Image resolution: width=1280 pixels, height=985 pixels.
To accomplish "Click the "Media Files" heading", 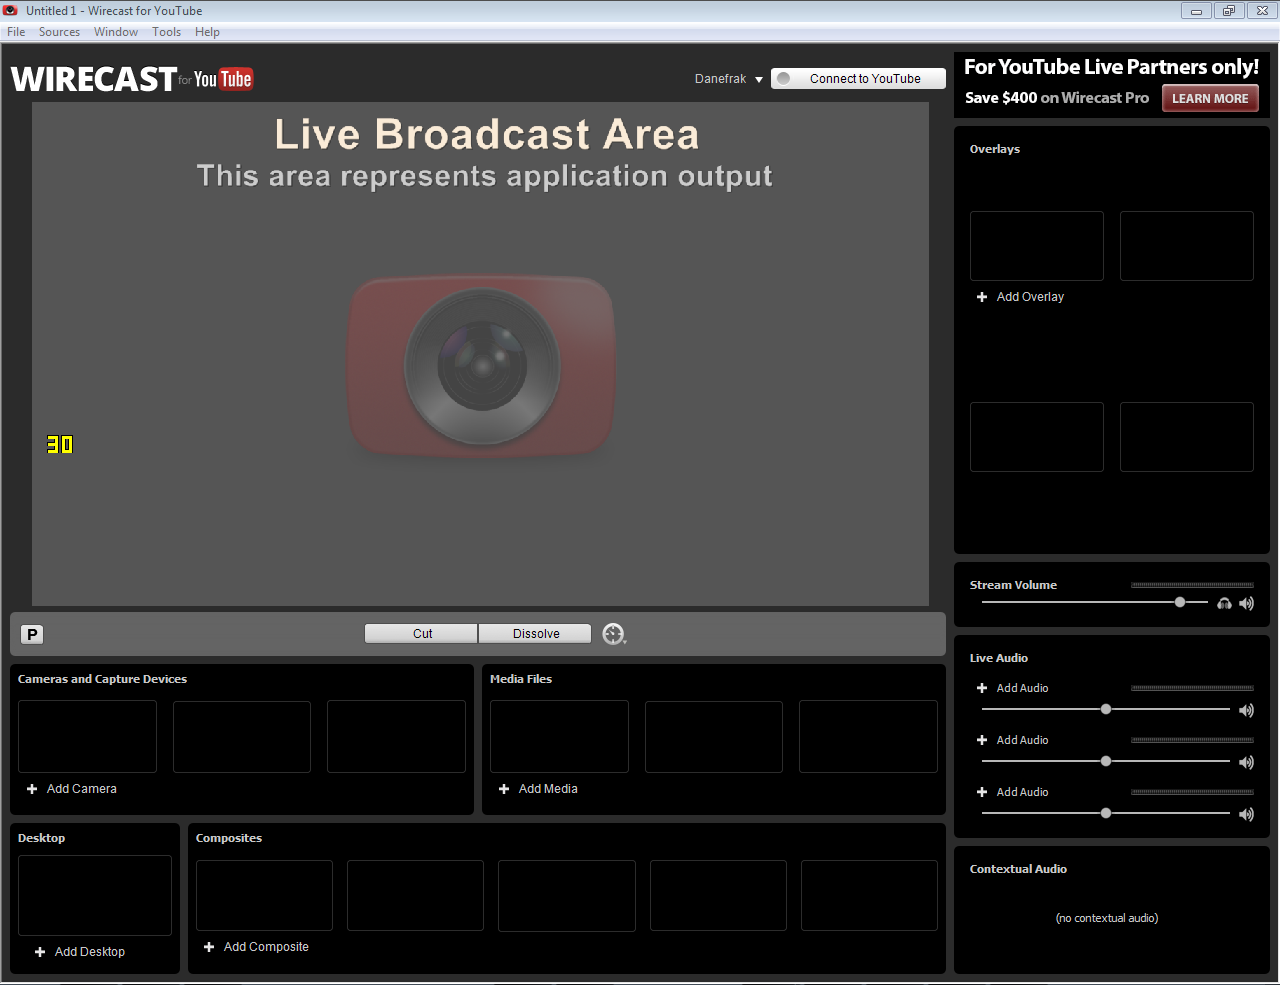I will point(521,679).
